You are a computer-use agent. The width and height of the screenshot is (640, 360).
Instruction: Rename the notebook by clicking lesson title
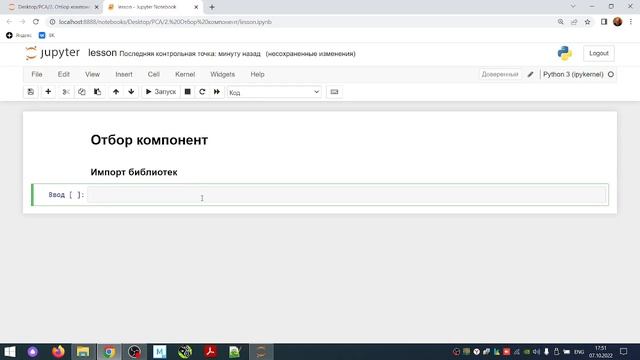coord(102,53)
